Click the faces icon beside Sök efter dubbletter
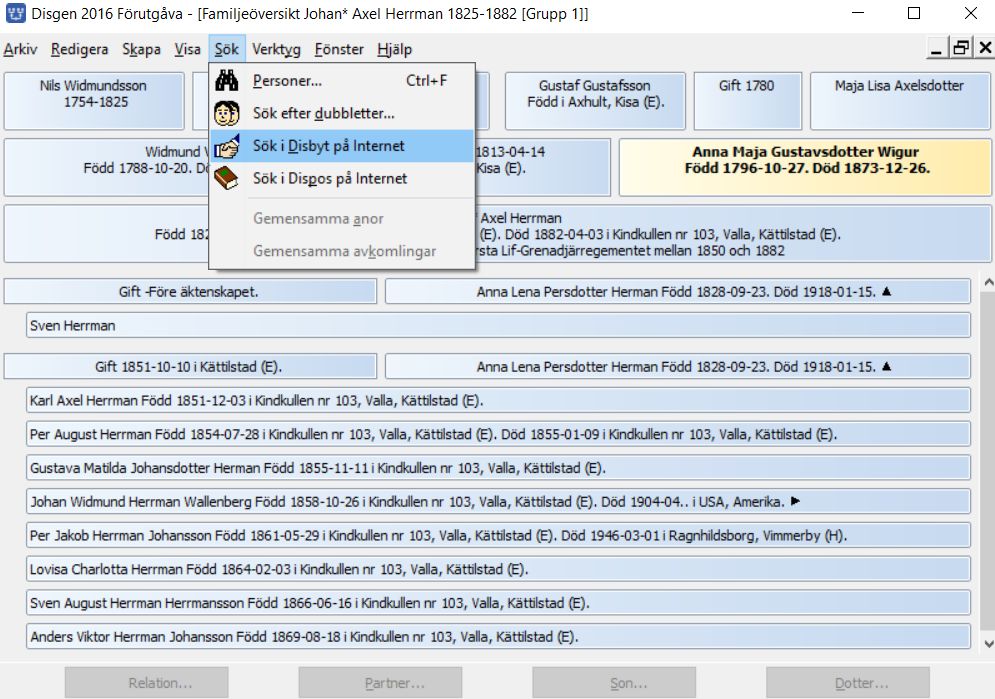This screenshot has height=699, width=995. click(227, 114)
